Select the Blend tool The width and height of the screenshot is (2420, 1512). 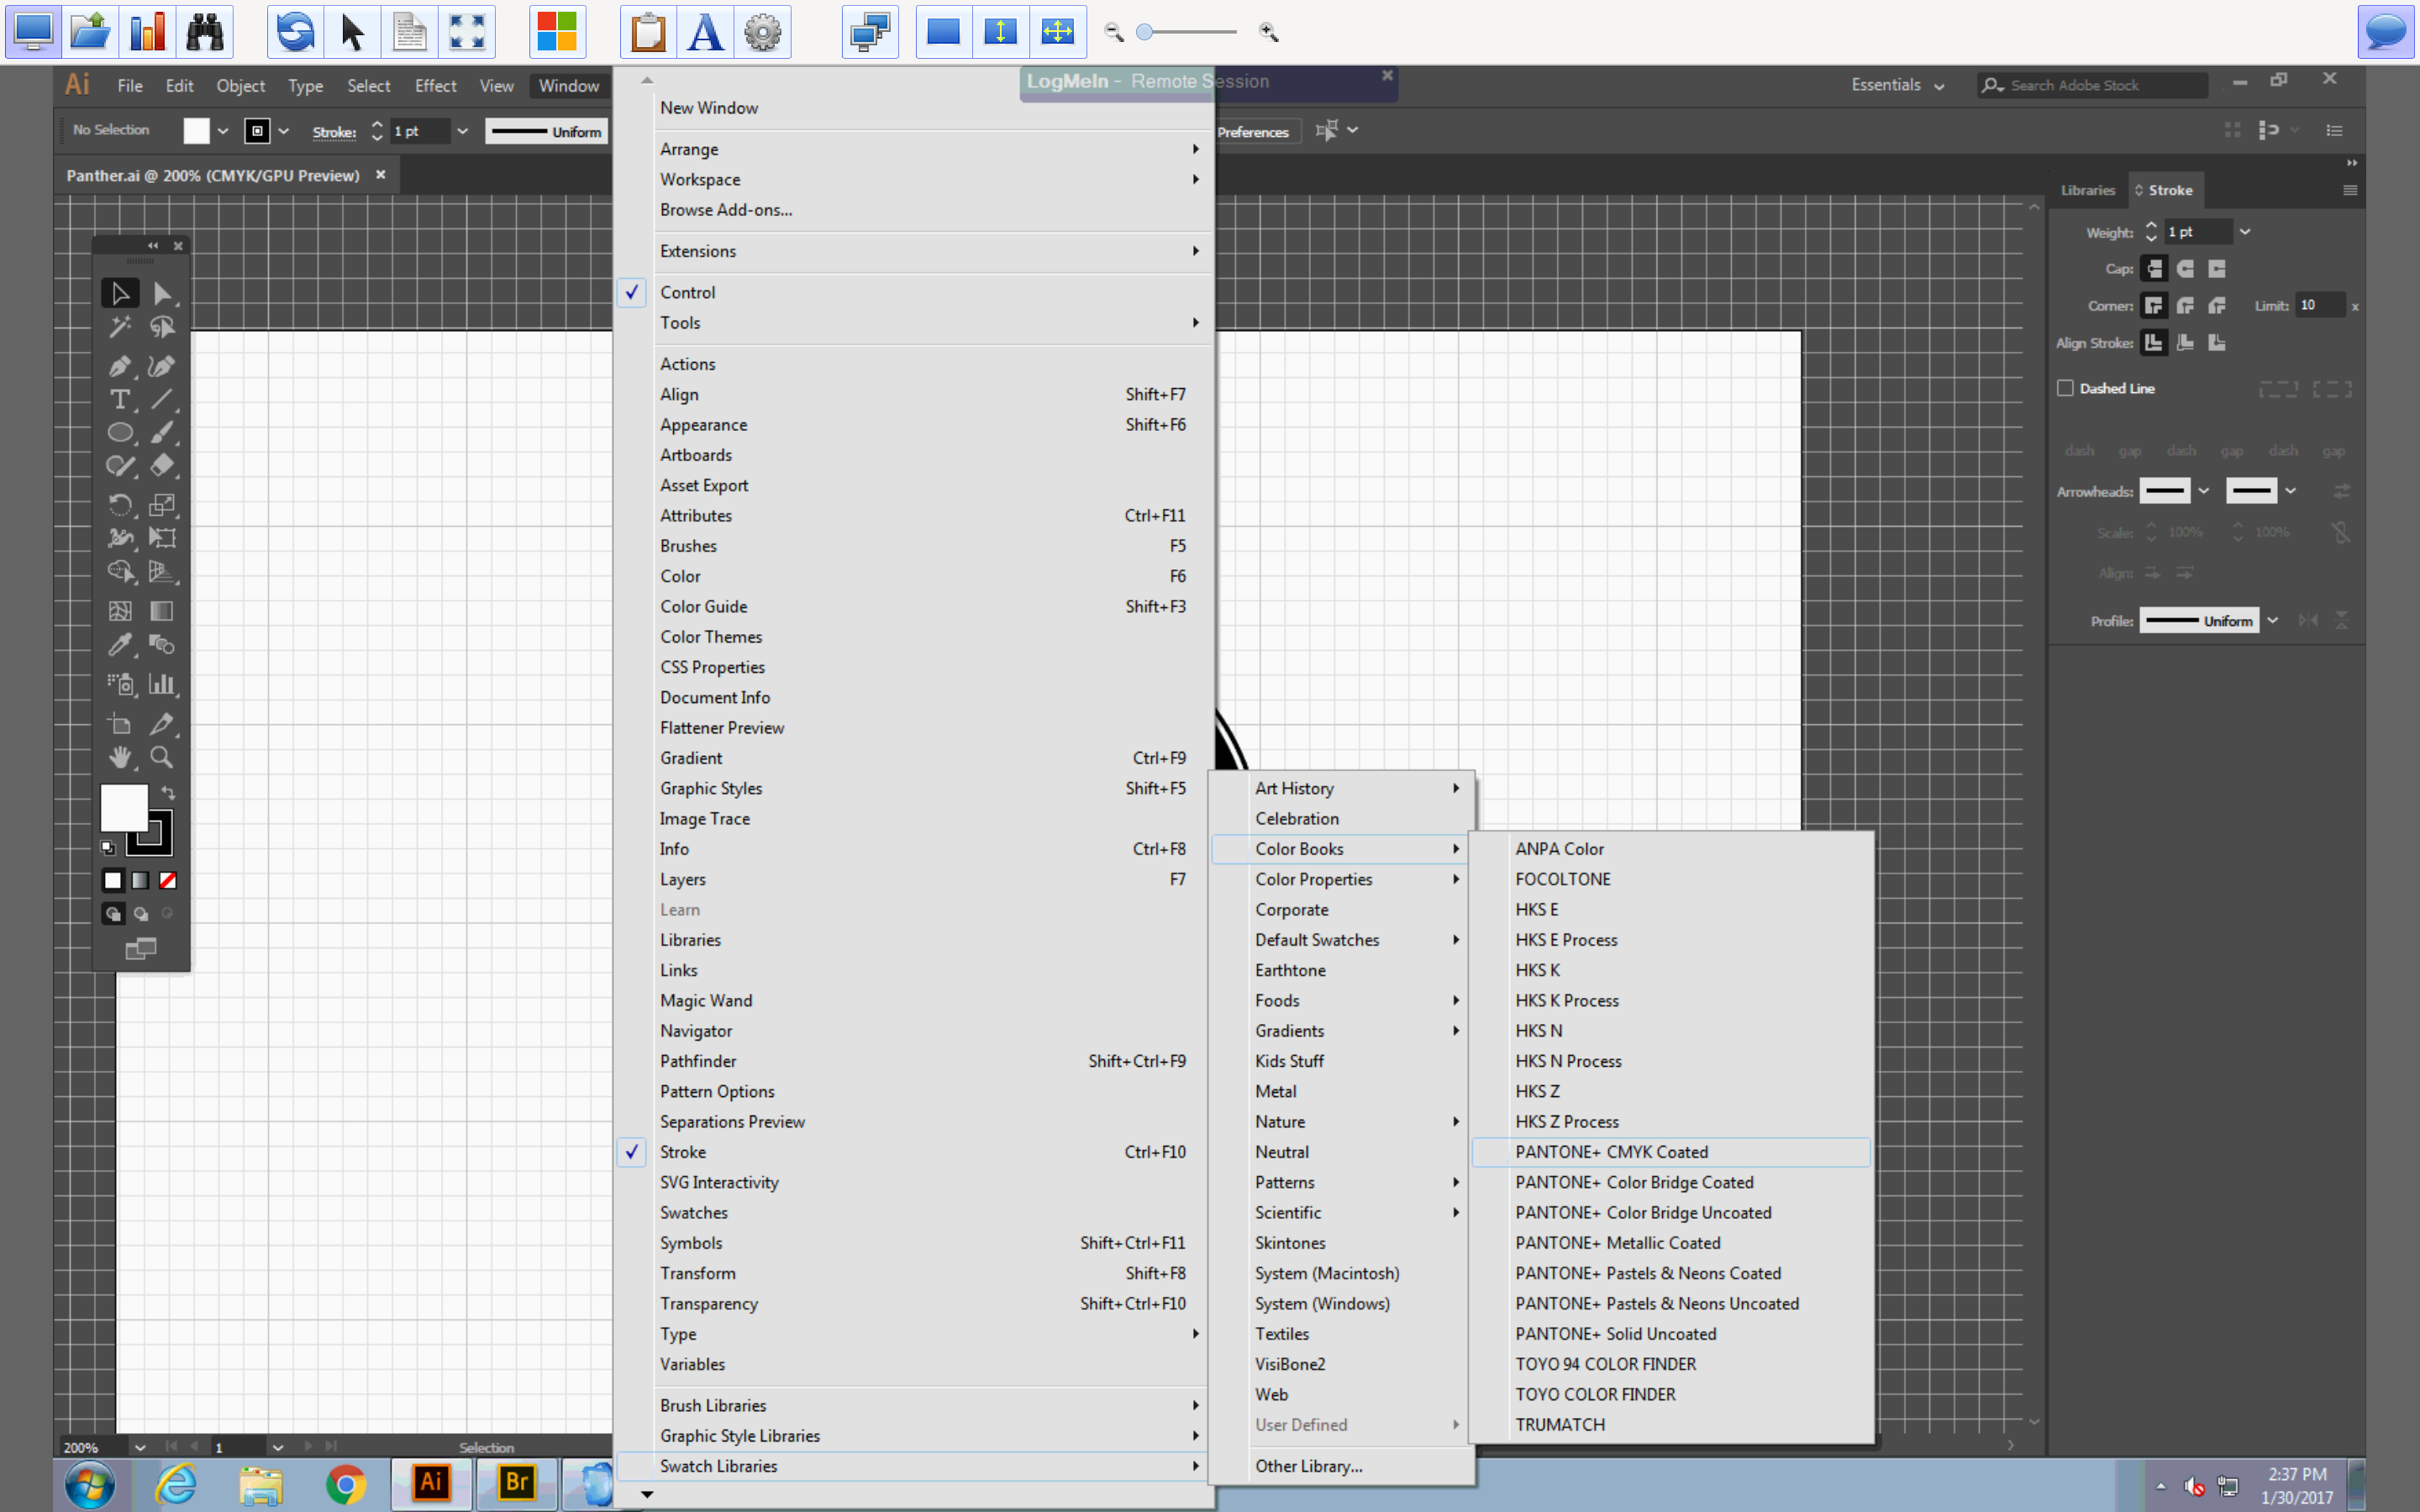pyautogui.click(x=162, y=644)
